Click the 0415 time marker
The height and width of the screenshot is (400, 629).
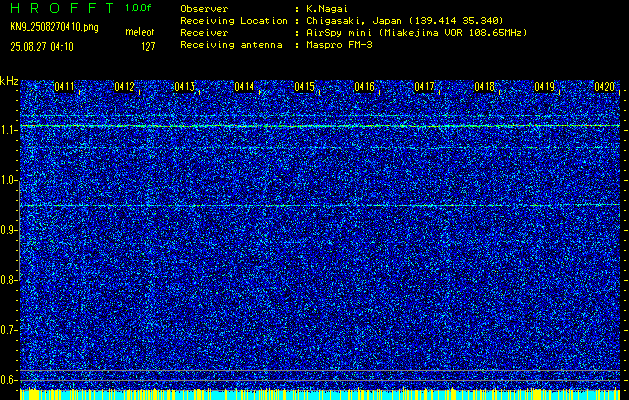click(x=304, y=86)
